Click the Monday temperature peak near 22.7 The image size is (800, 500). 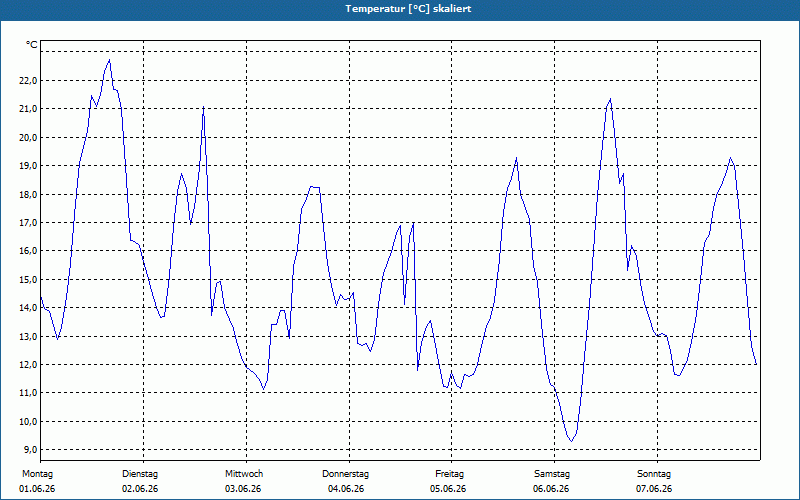click(109, 60)
